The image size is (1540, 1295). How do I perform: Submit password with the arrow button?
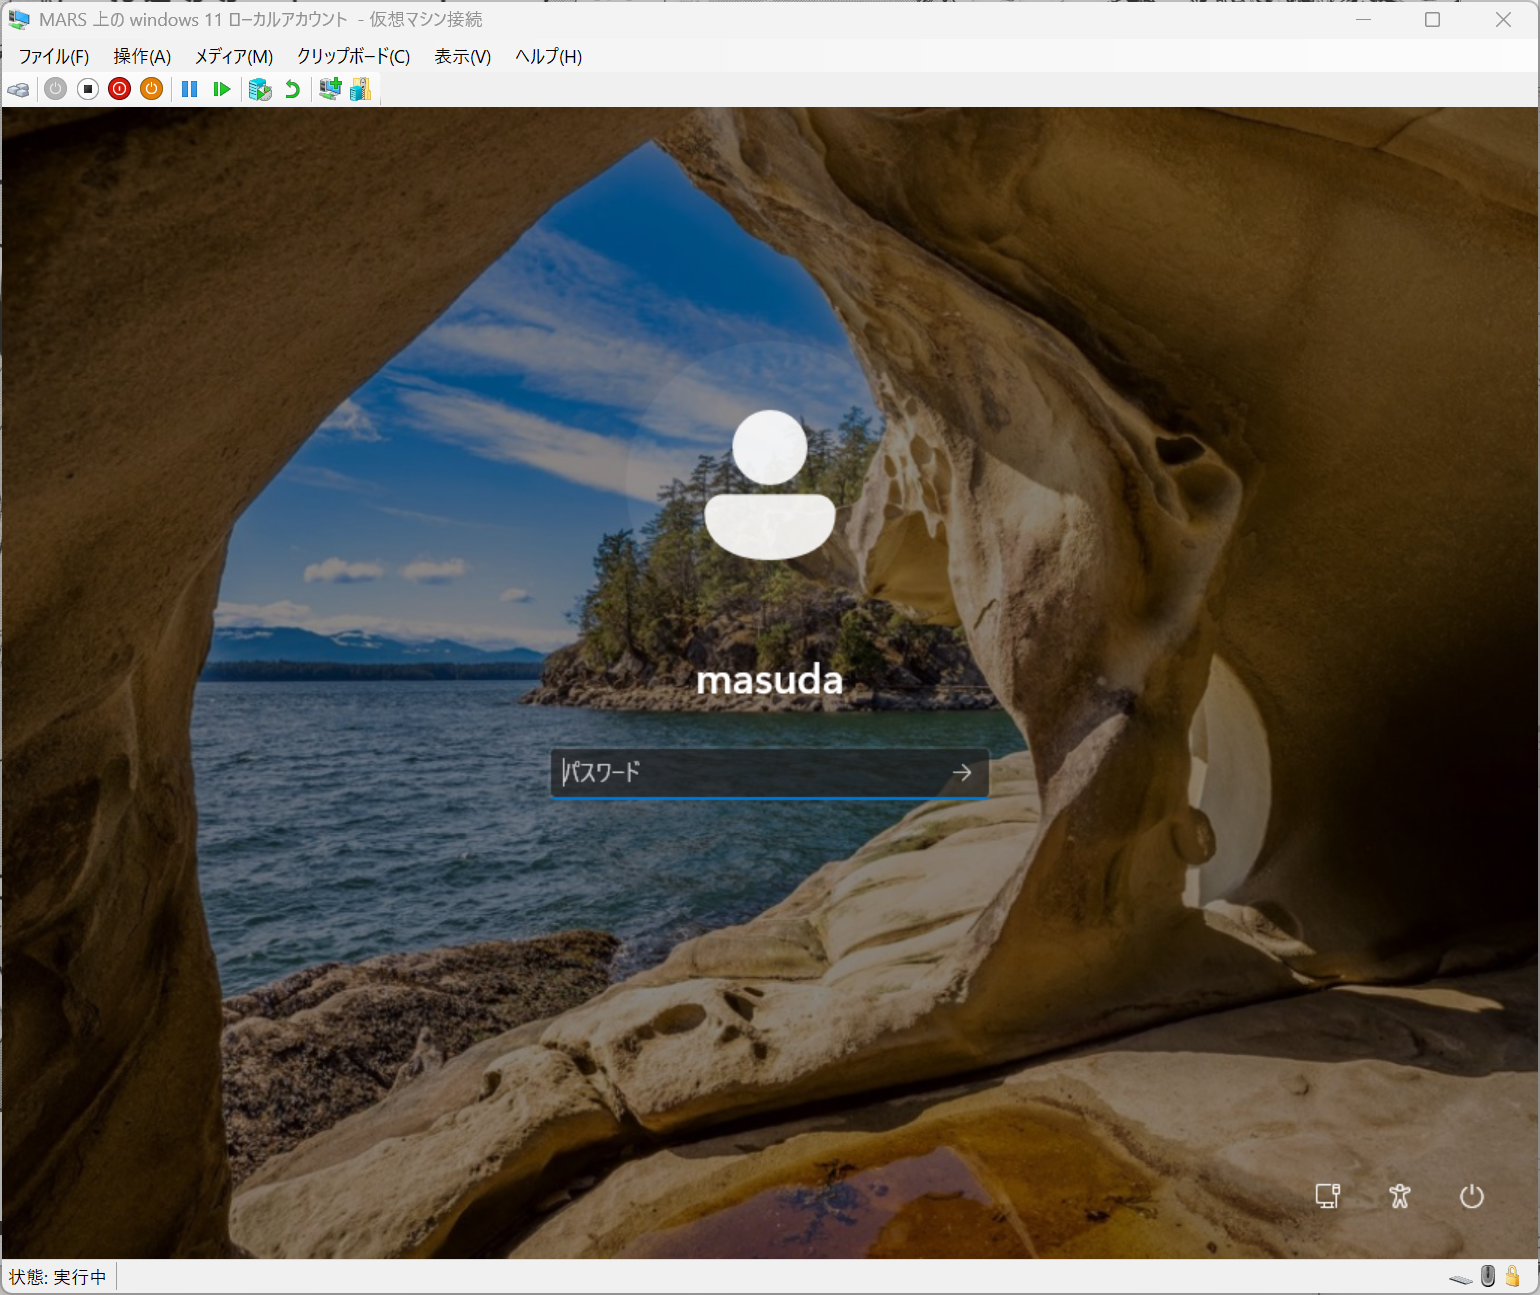click(962, 773)
